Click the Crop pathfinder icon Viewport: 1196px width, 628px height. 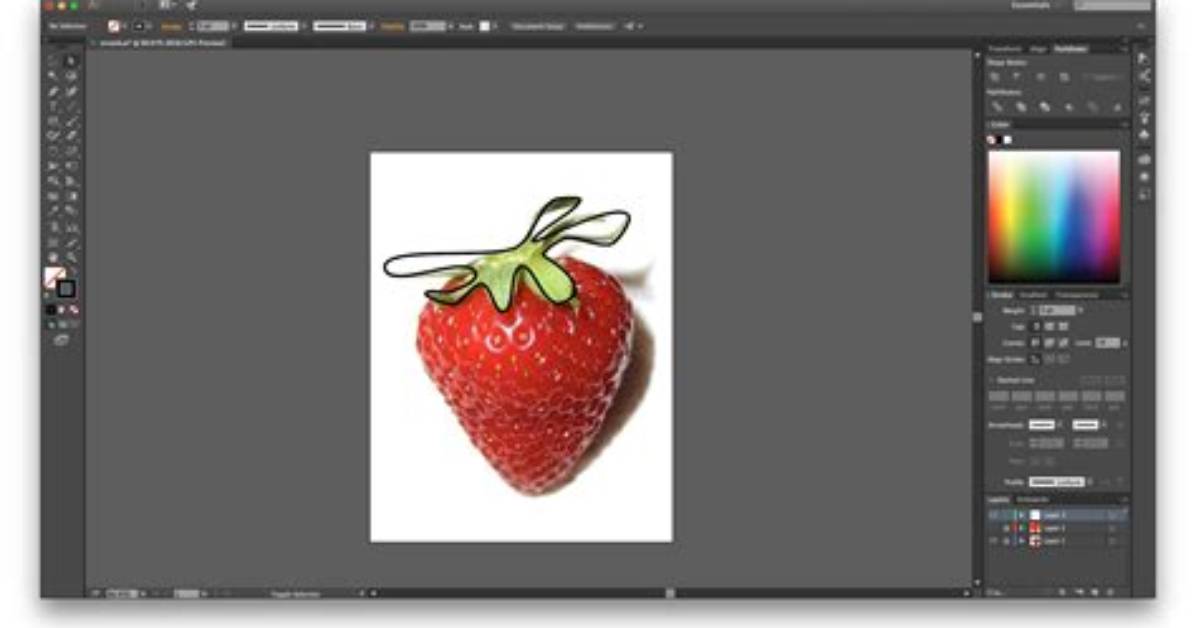[1069, 108]
